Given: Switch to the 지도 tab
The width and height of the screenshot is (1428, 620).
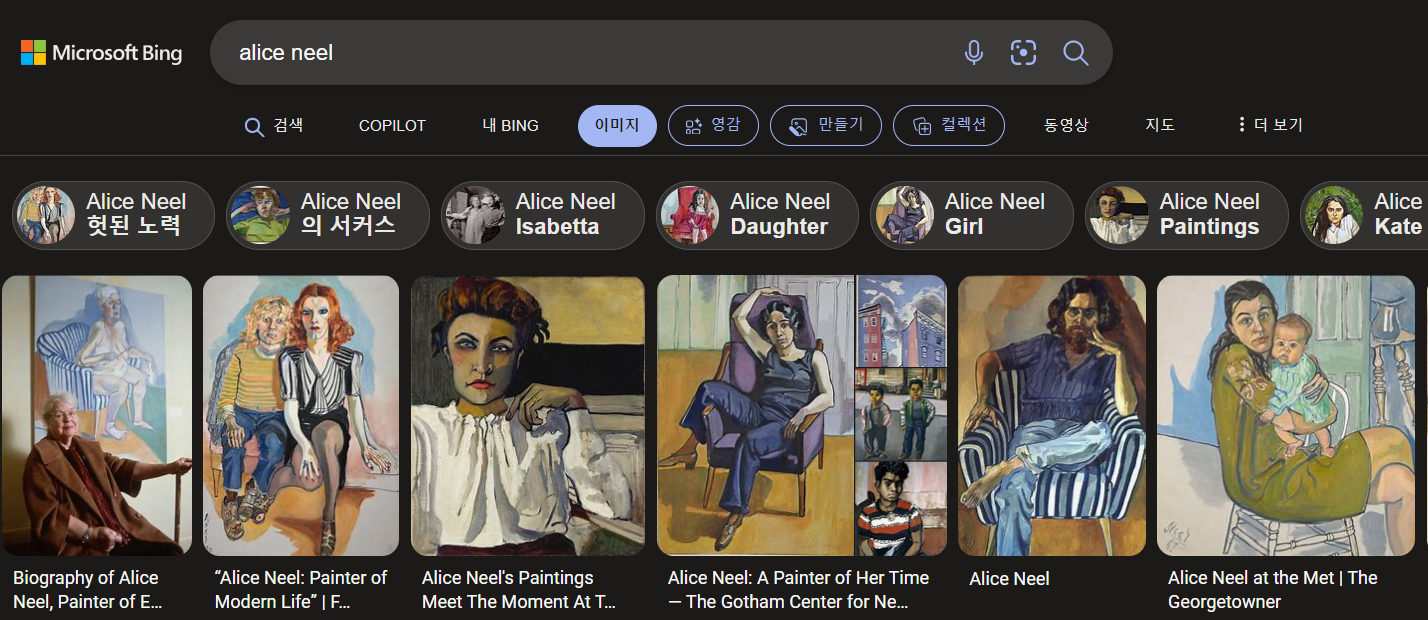Looking at the screenshot, I should point(1160,126).
